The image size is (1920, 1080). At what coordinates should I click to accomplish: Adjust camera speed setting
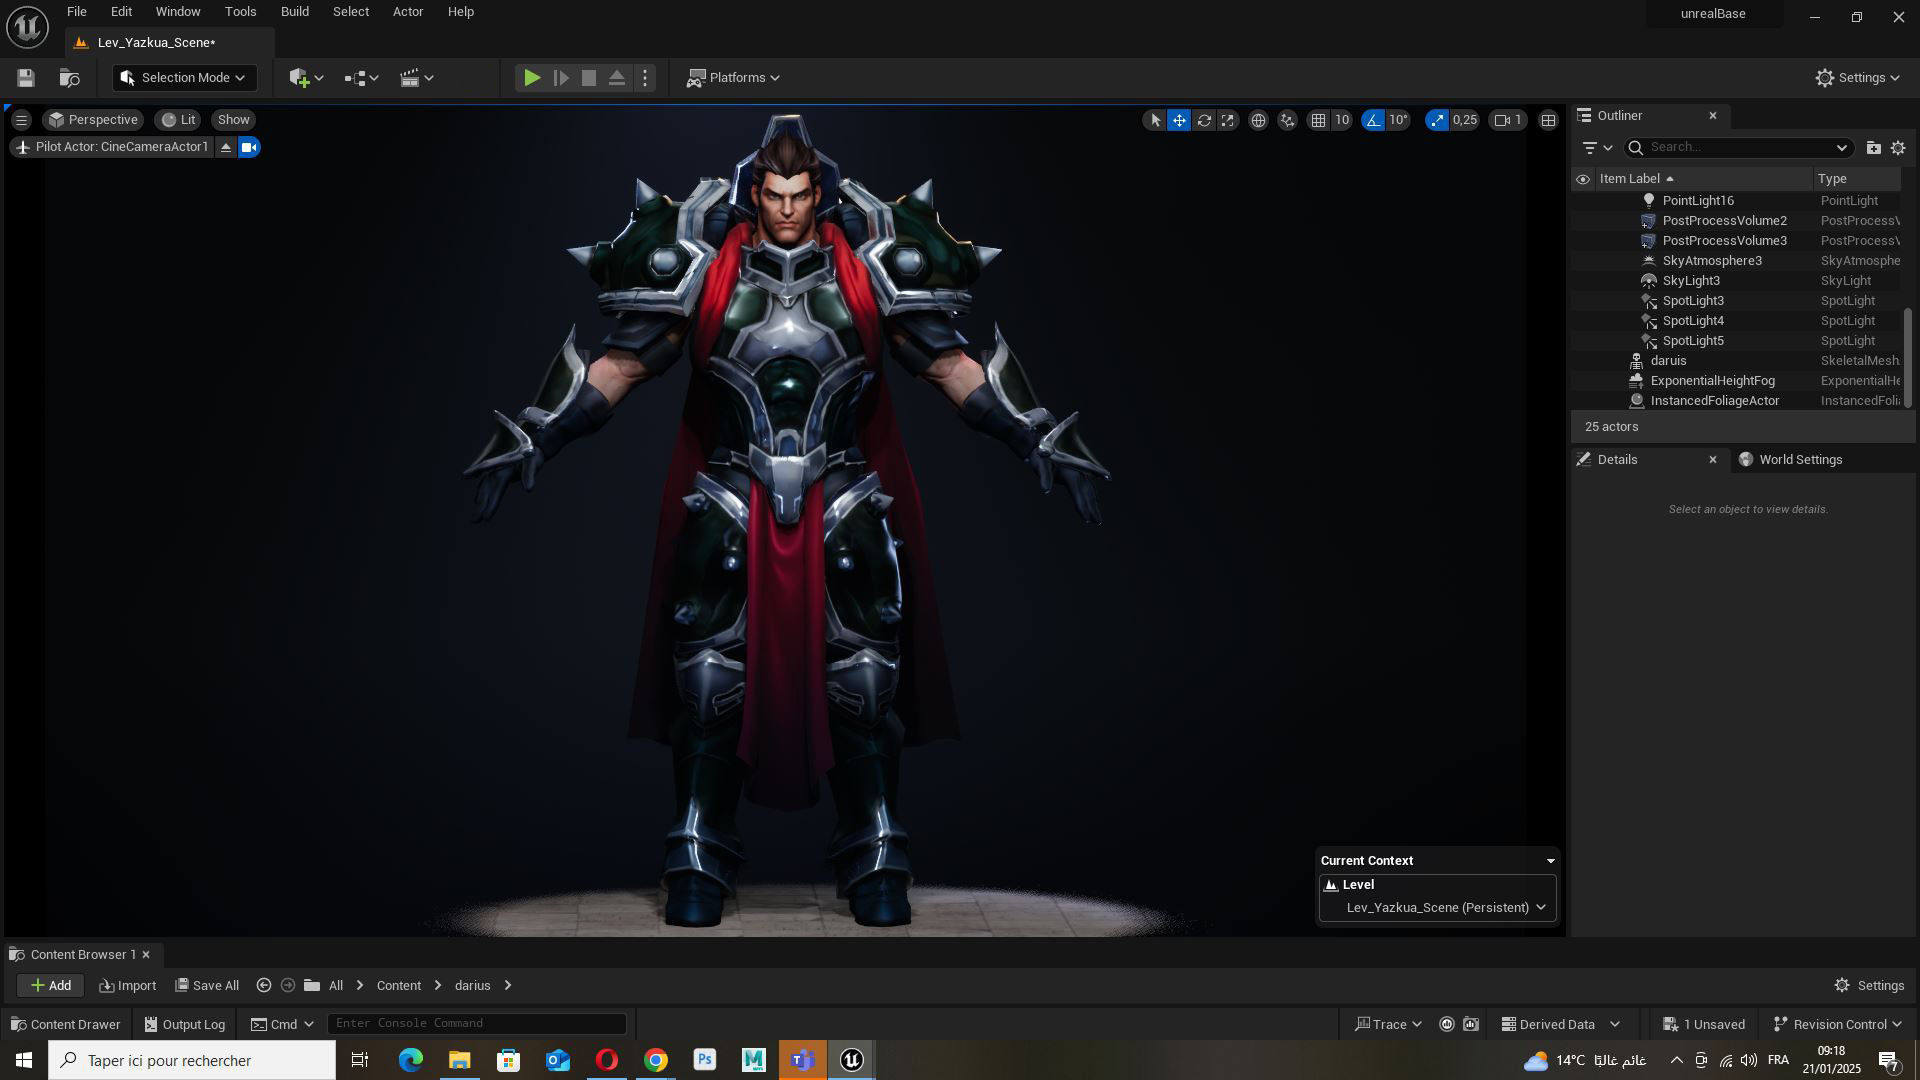coord(1508,120)
